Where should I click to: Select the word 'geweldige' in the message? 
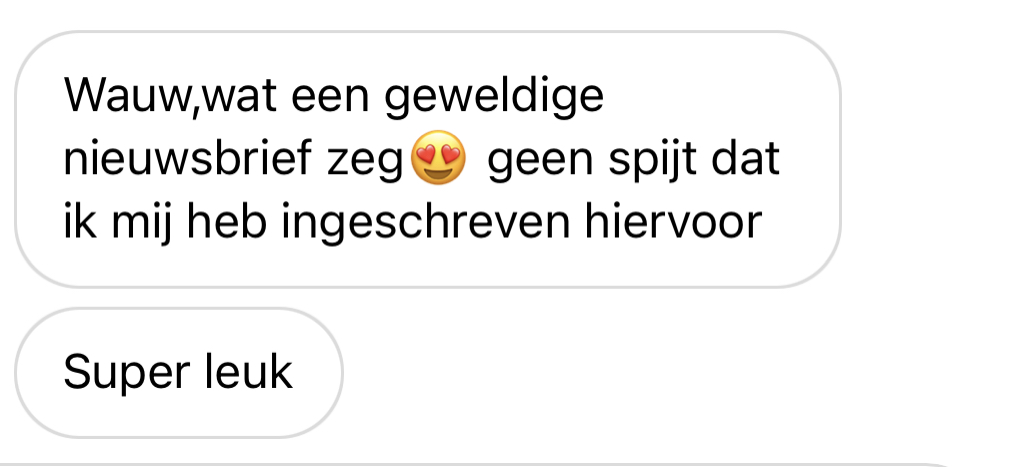[494, 99]
